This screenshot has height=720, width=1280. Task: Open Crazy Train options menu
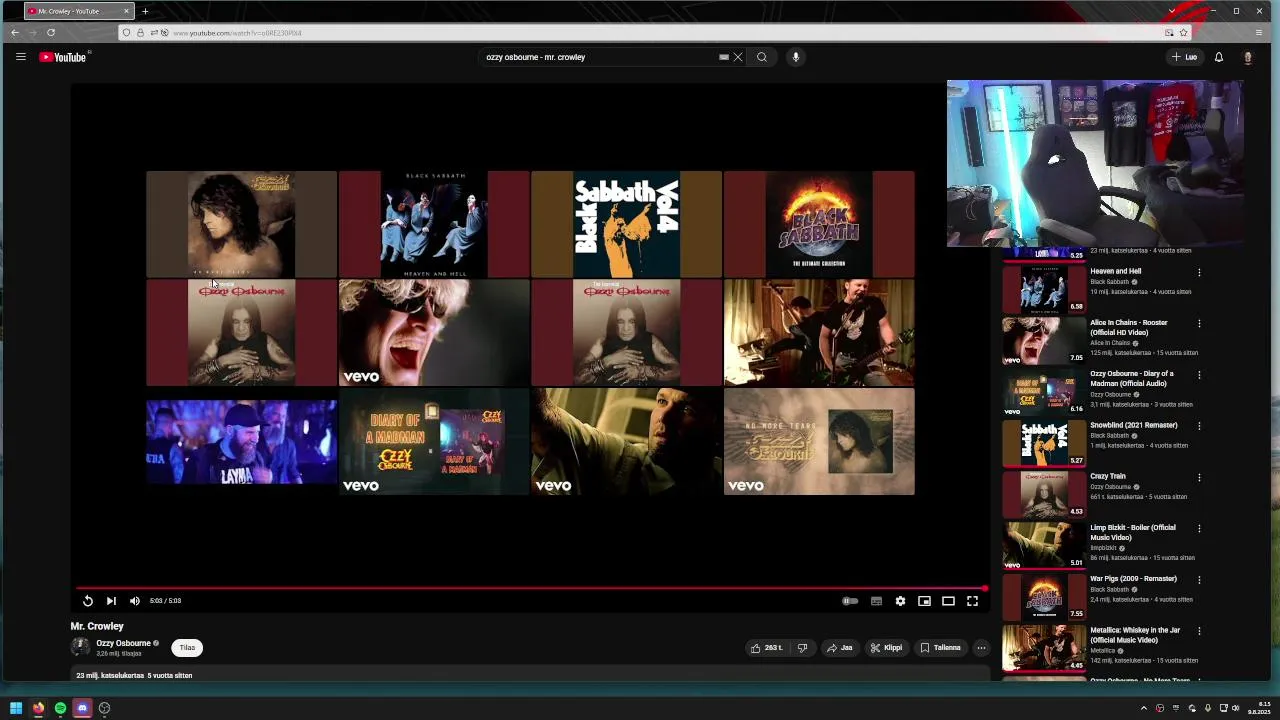tap(1199, 477)
